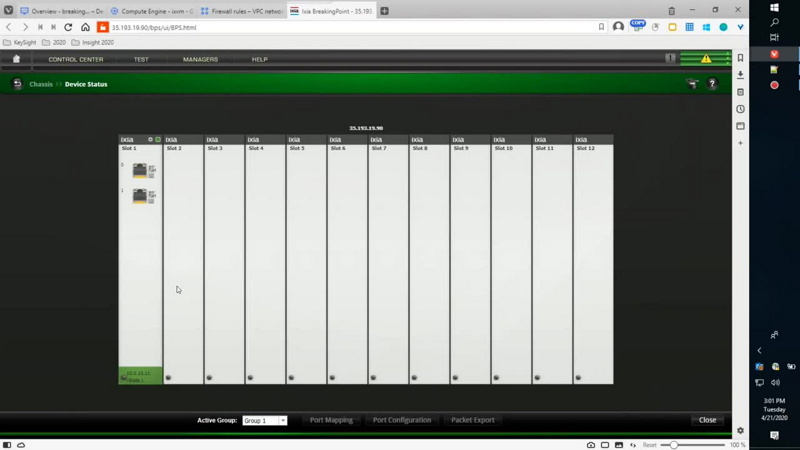Click the browser home button
The width and height of the screenshot is (800, 450).
point(85,27)
